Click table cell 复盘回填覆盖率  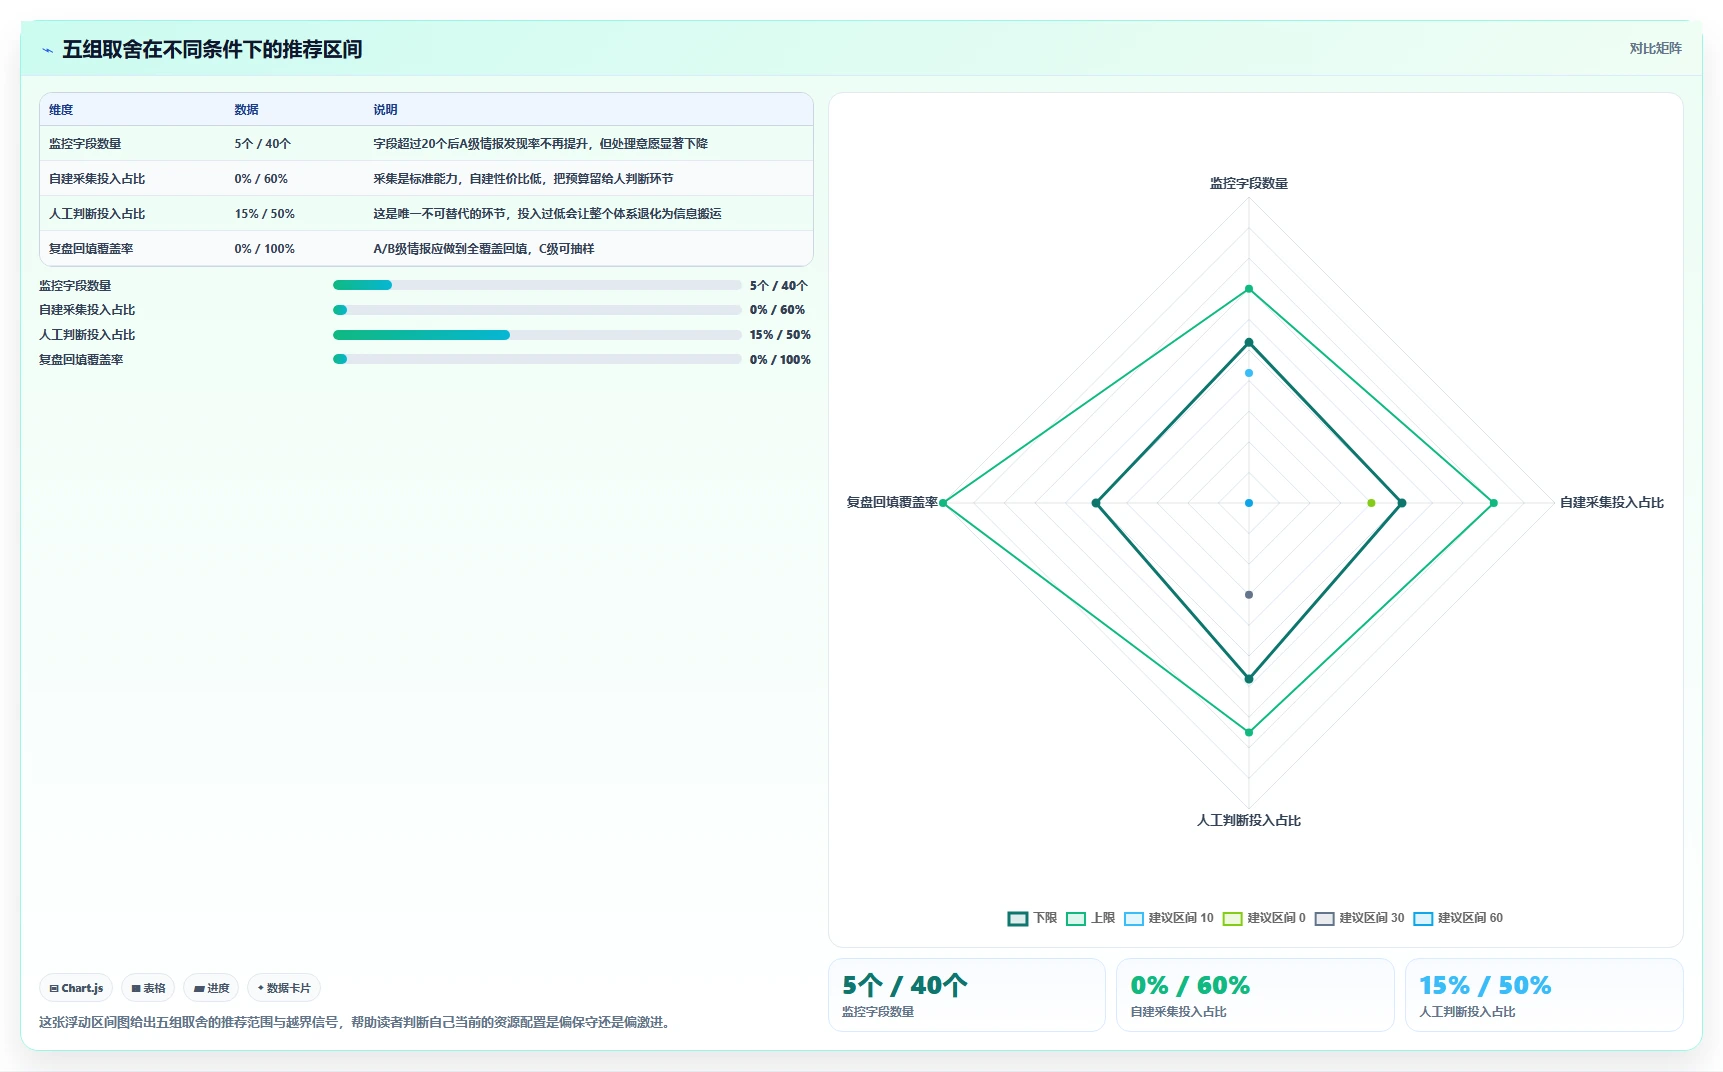(x=91, y=249)
